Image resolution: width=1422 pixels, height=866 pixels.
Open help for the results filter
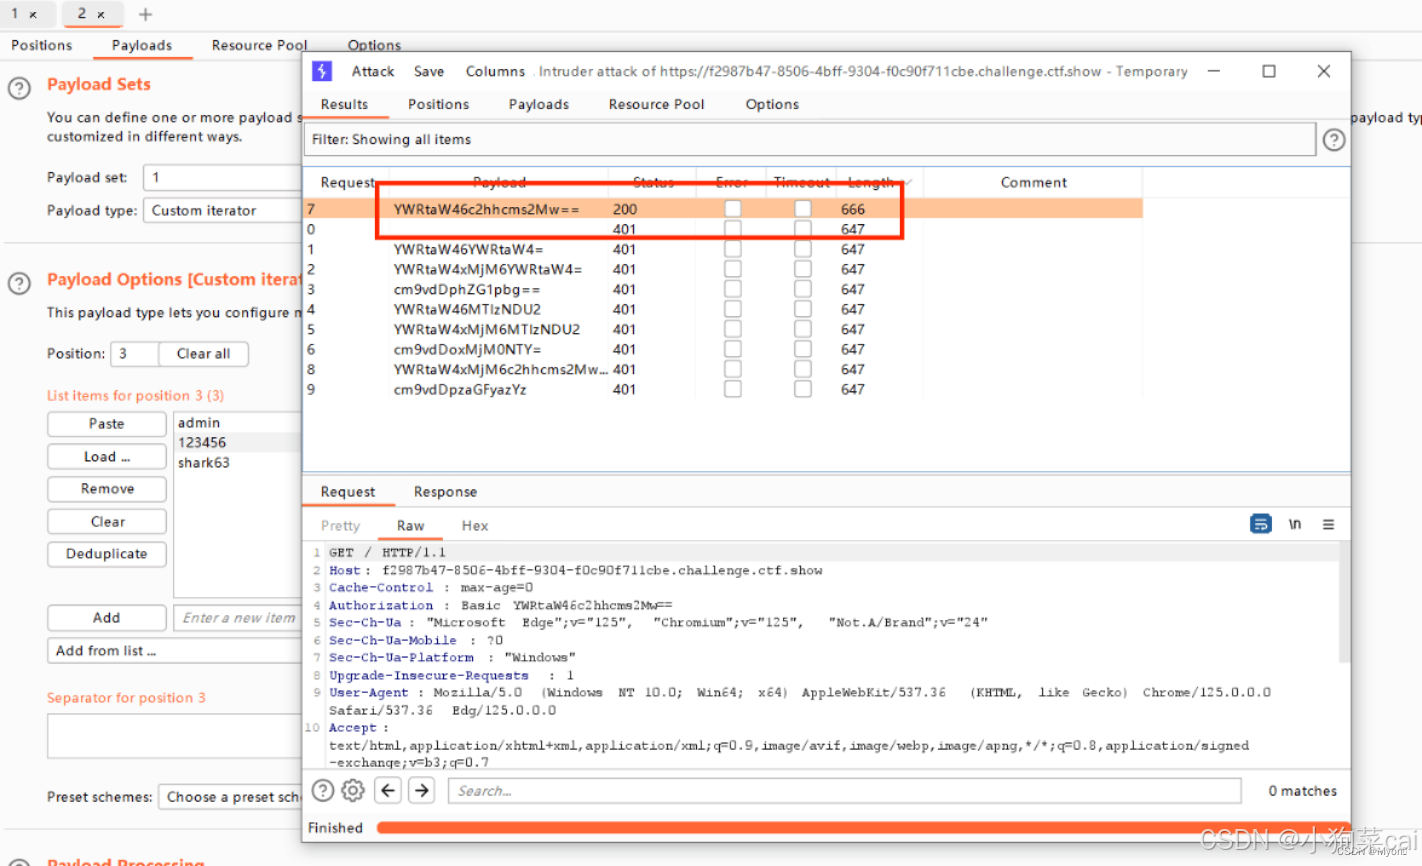click(x=1334, y=140)
